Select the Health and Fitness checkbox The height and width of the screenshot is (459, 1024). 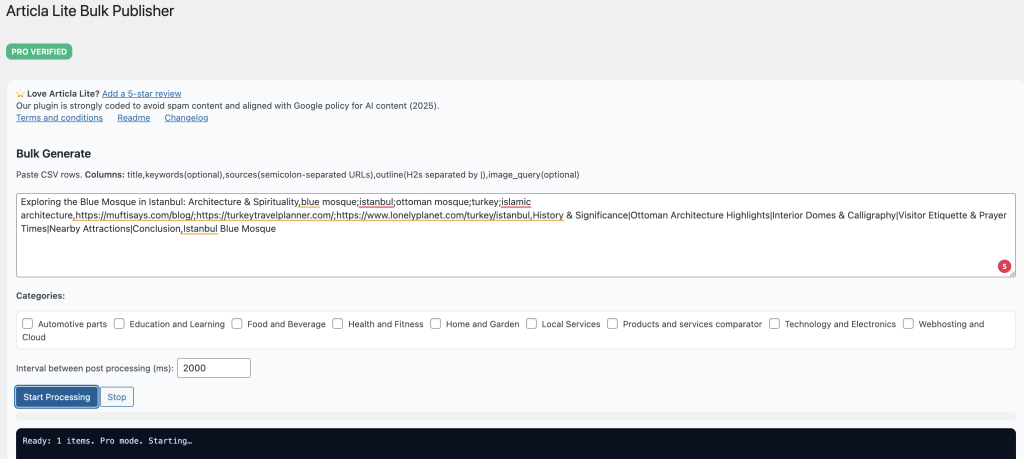point(338,323)
